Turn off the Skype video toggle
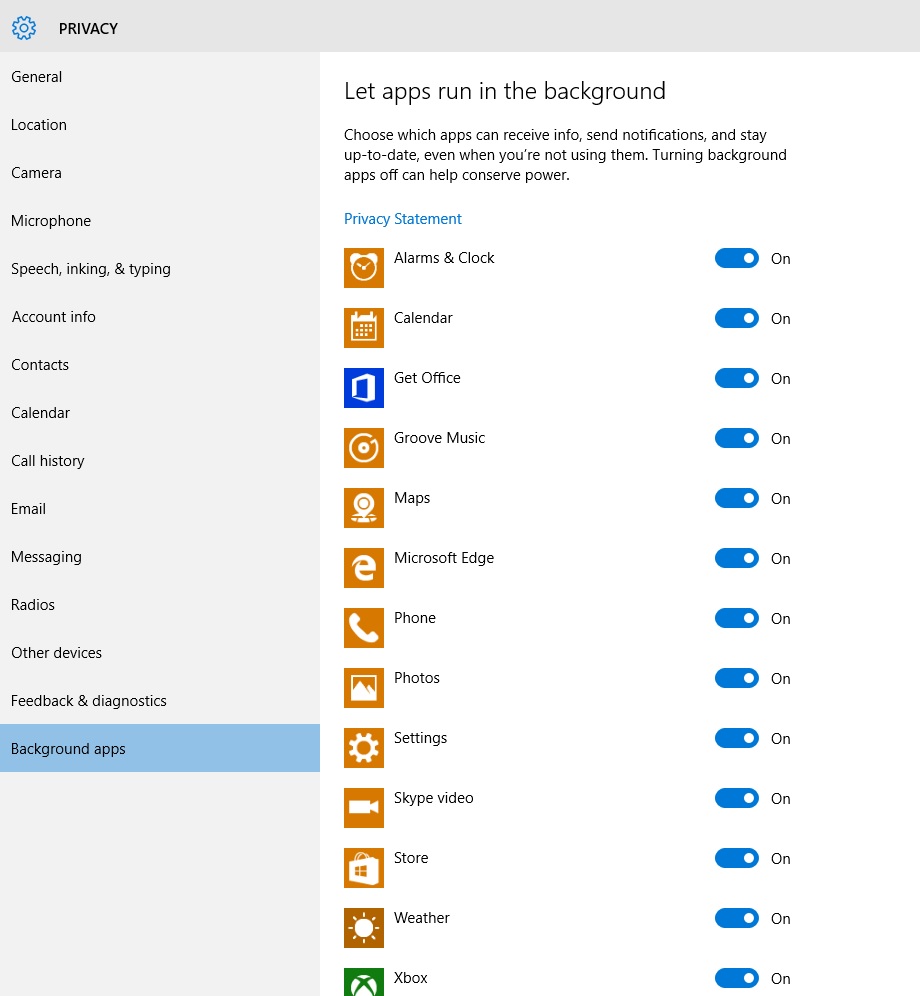Viewport: 920px width, 996px height. click(736, 798)
